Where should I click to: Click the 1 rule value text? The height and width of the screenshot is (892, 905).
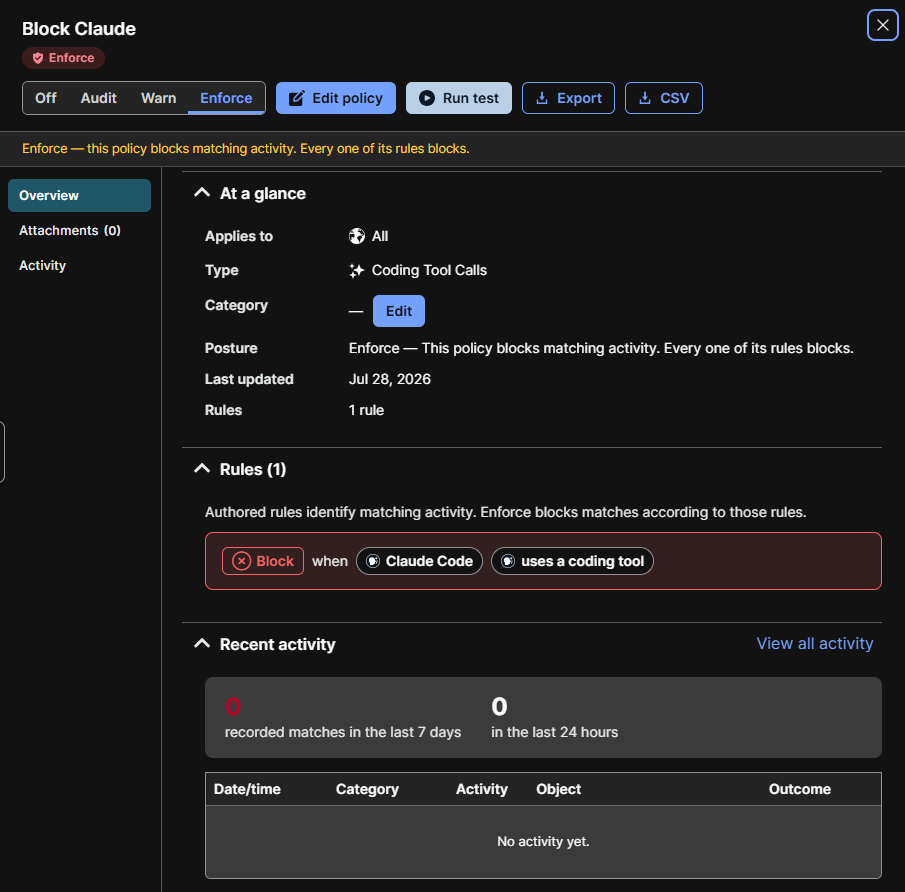pos(367,410)
